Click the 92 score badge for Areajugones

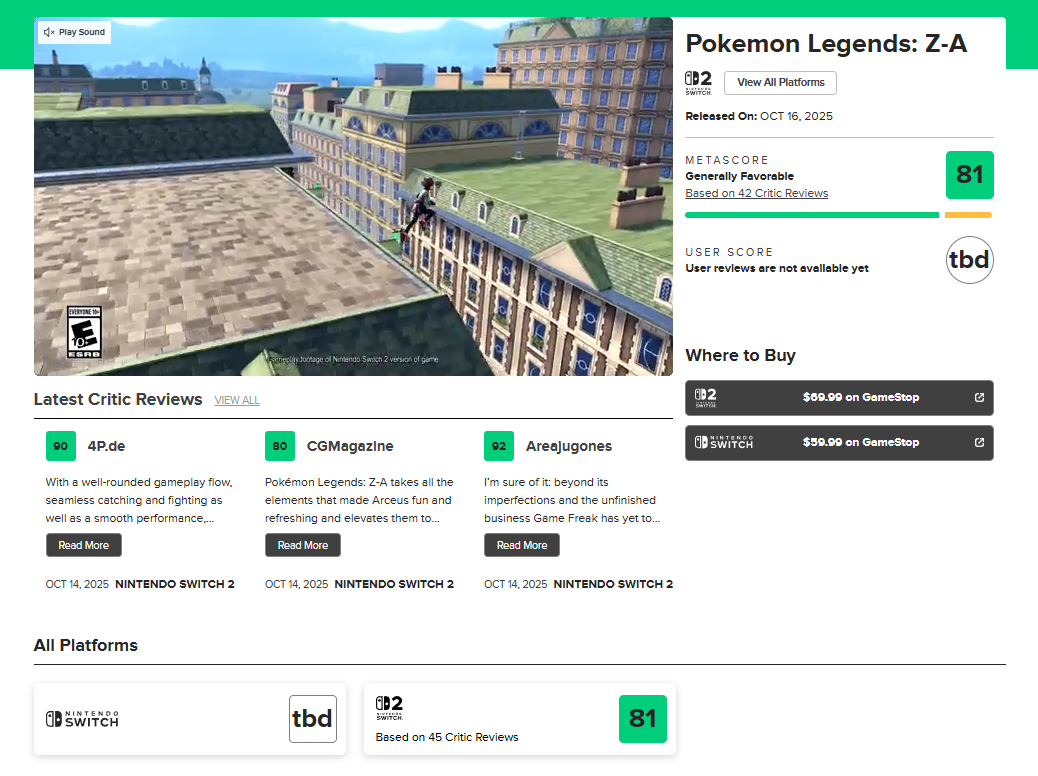coord(499,446)
